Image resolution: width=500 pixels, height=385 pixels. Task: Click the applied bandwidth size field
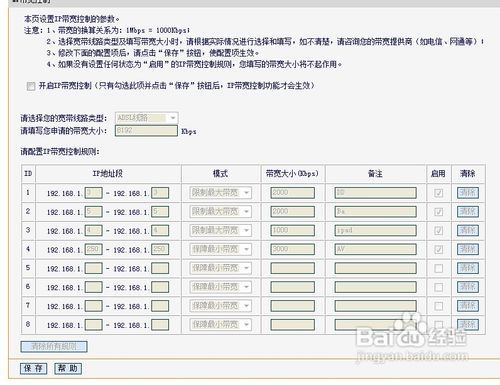pos(146,131)
